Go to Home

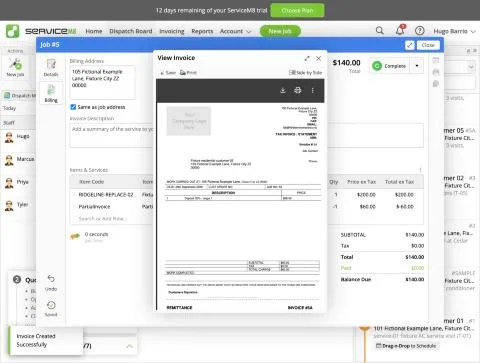click(94, 31)
